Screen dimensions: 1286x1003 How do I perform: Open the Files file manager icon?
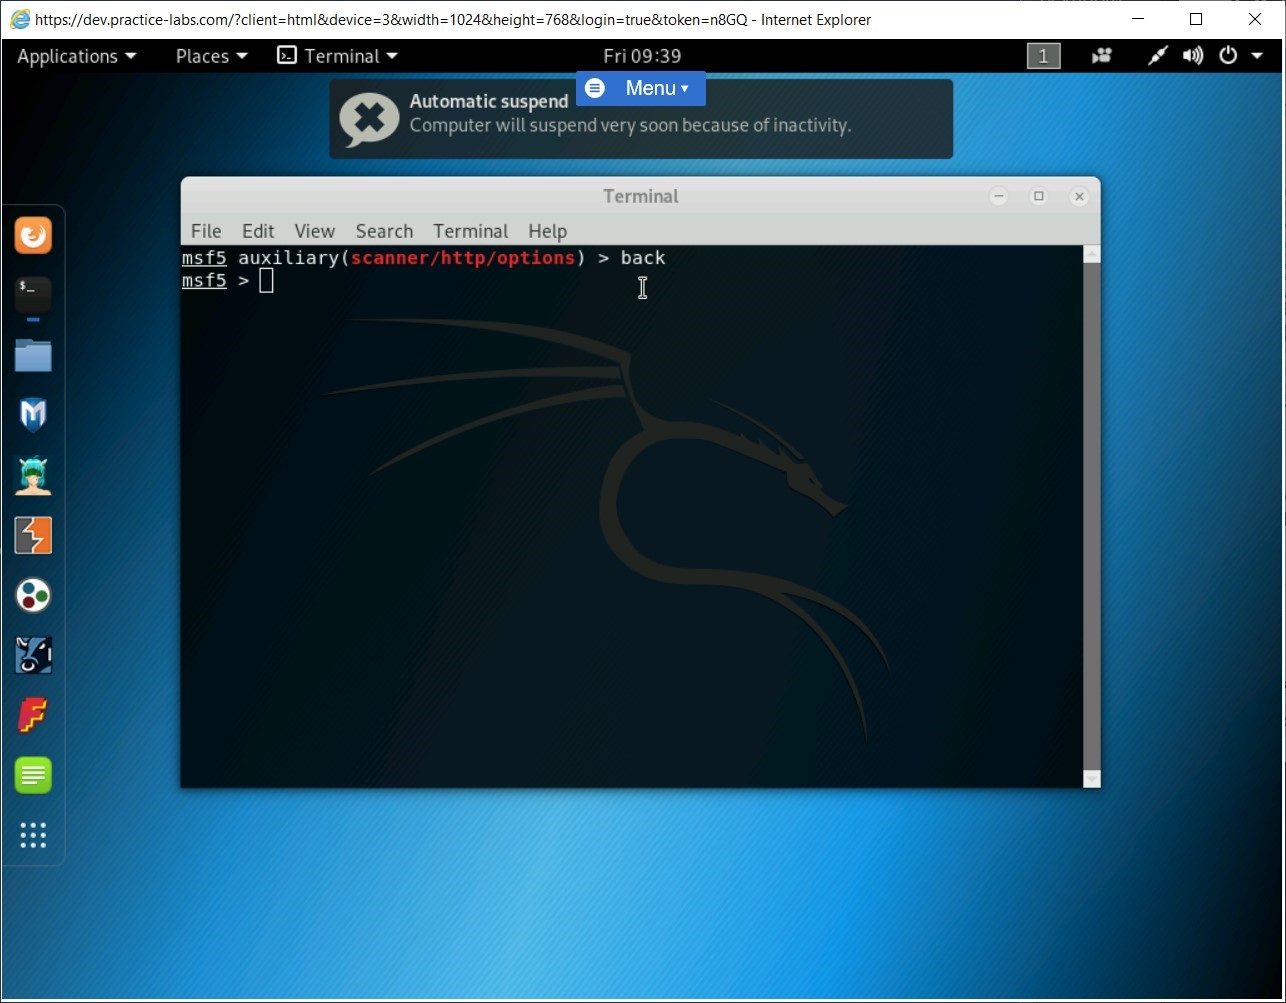pyautogui.click(x=33, y=355)
